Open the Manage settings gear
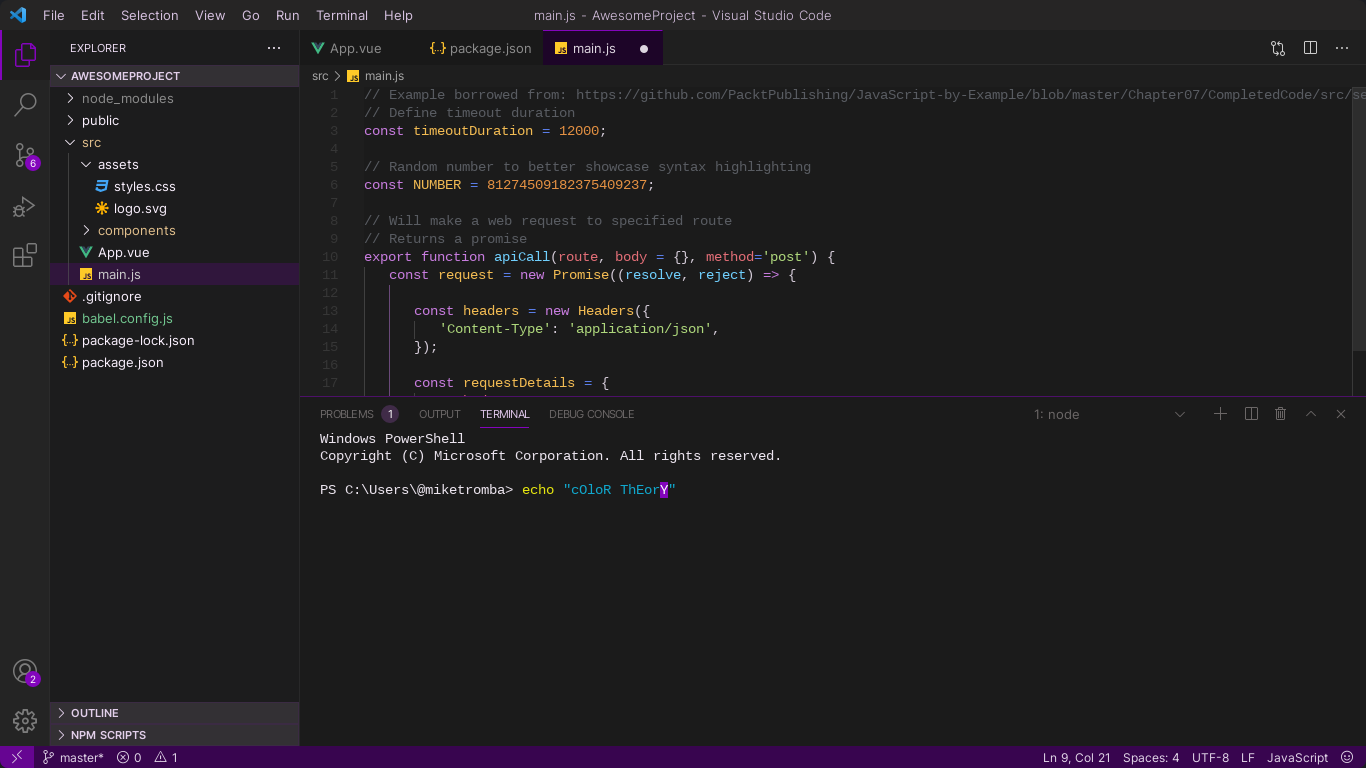The image size is (1366, 768). [x=25, y=720]
